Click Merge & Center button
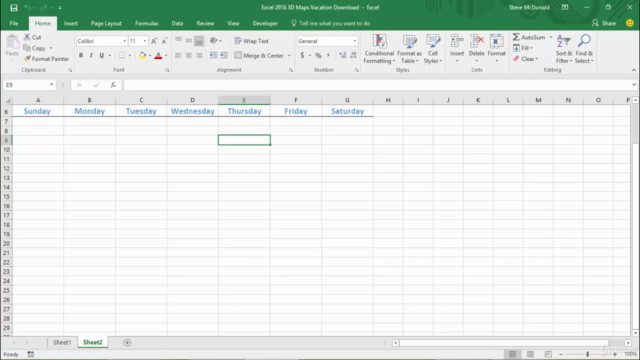Image resolution: width=640 pixels, height=360 pixels. pyautogui.click(x=259, y=56)
